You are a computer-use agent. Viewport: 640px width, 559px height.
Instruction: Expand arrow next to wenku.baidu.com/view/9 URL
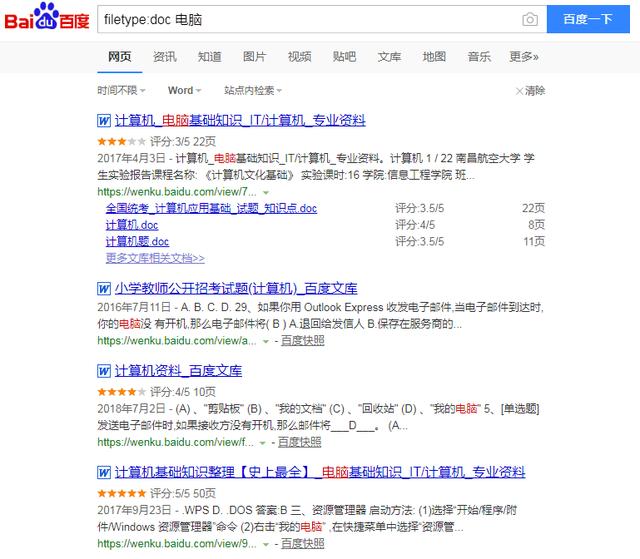(266, 544)
